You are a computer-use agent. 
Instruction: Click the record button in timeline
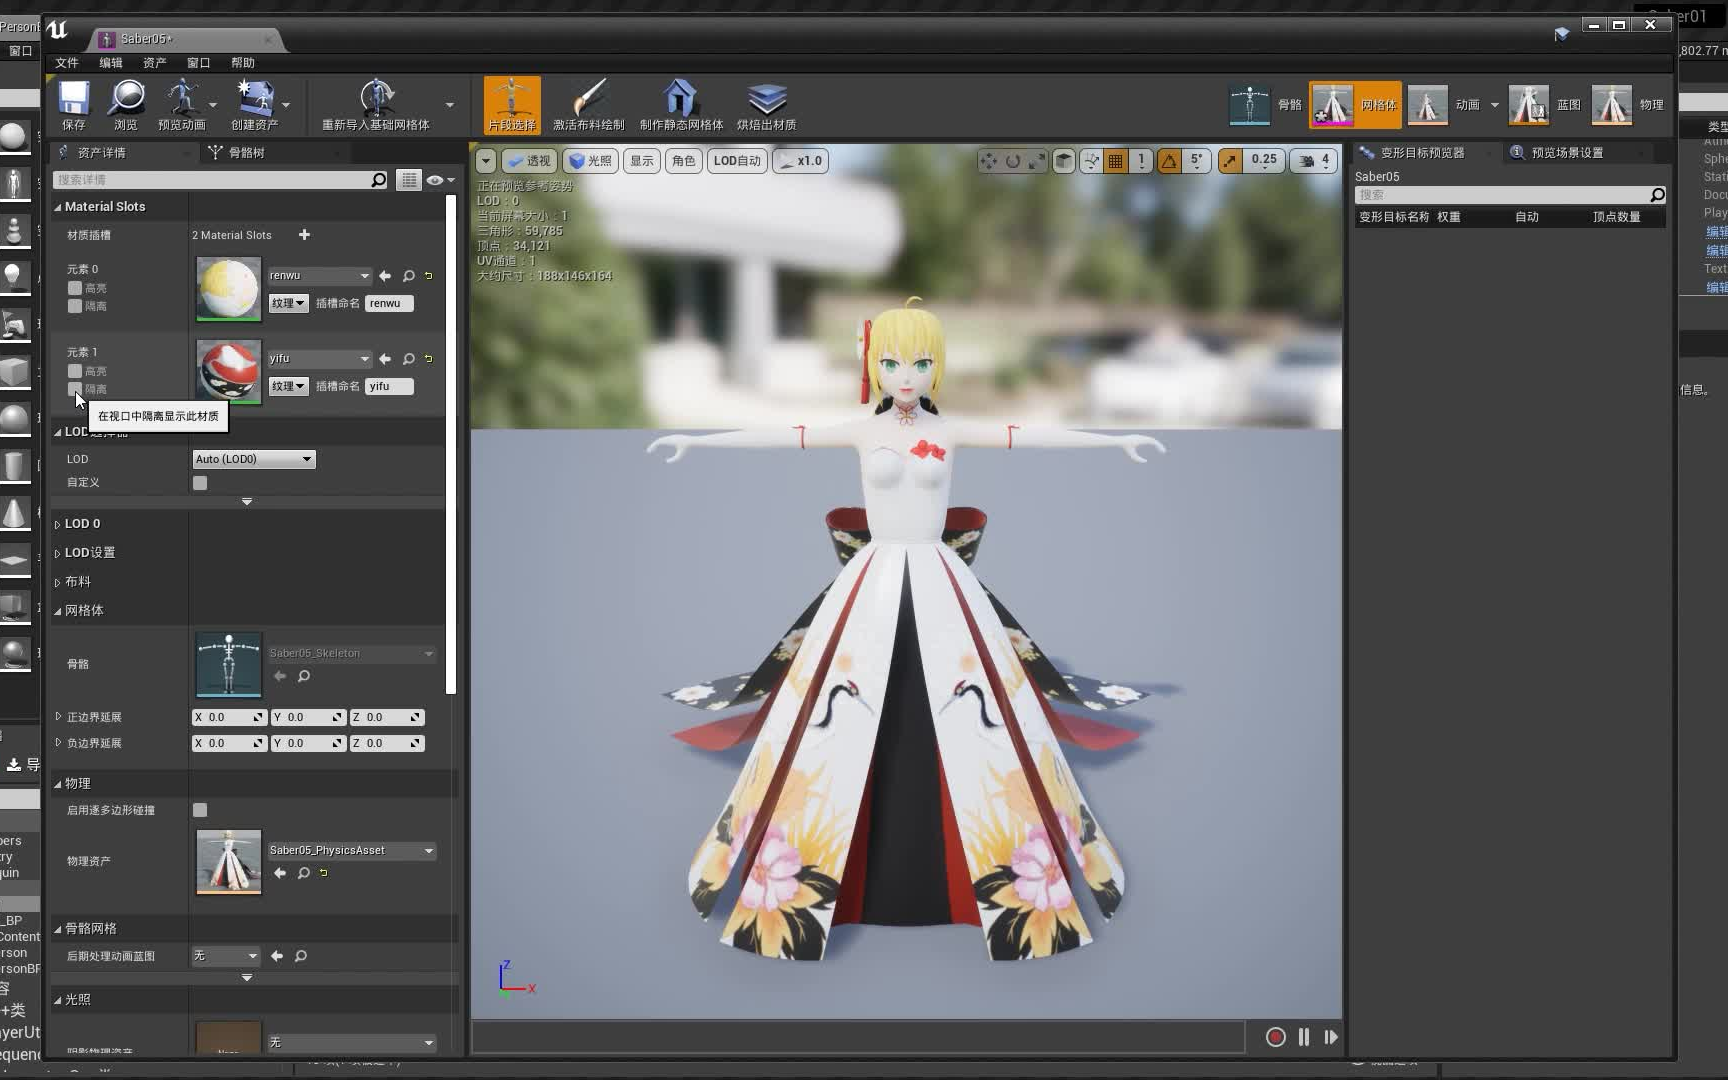pyautogui.click(x=1275, y=1038)
